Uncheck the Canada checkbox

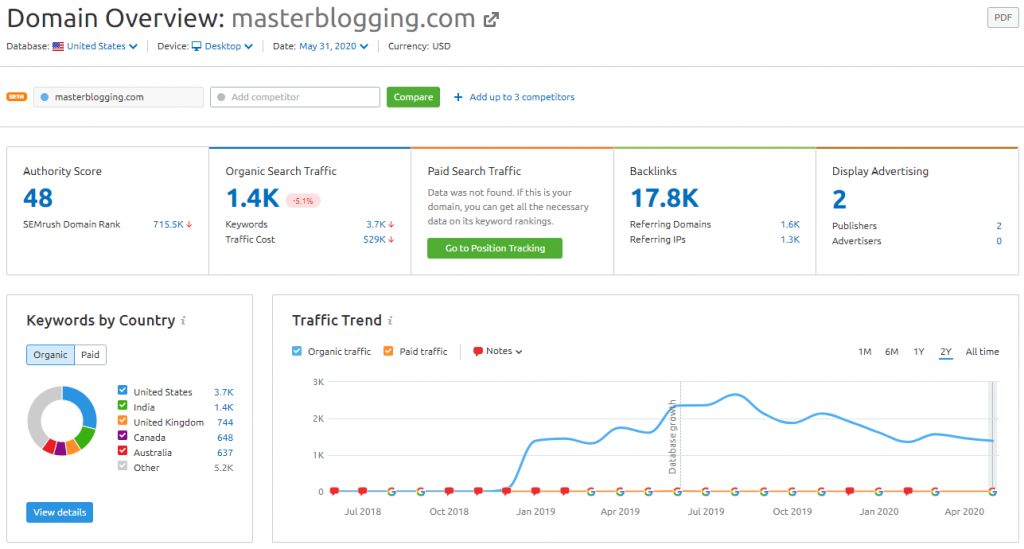122,435
